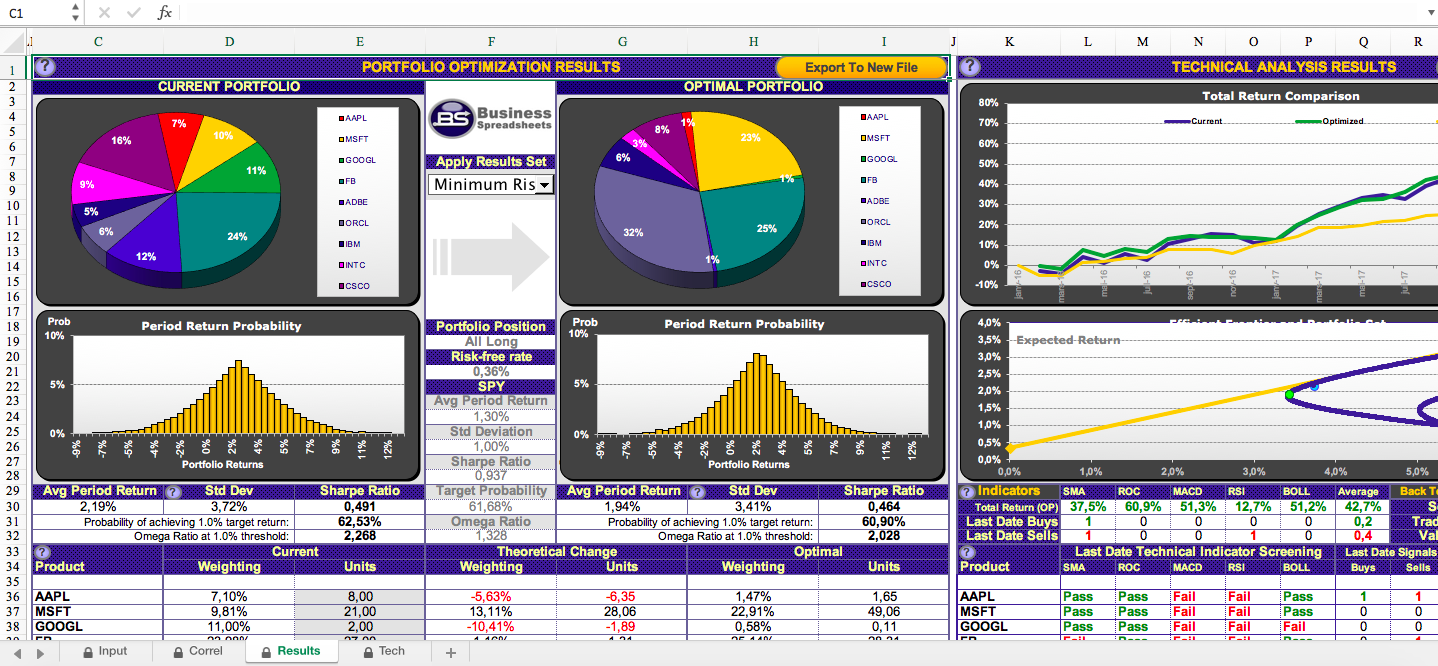This screenshot has width=1438, height=666.
Task: Click Target Probability value 61,68%
Action: click(491, 507)
